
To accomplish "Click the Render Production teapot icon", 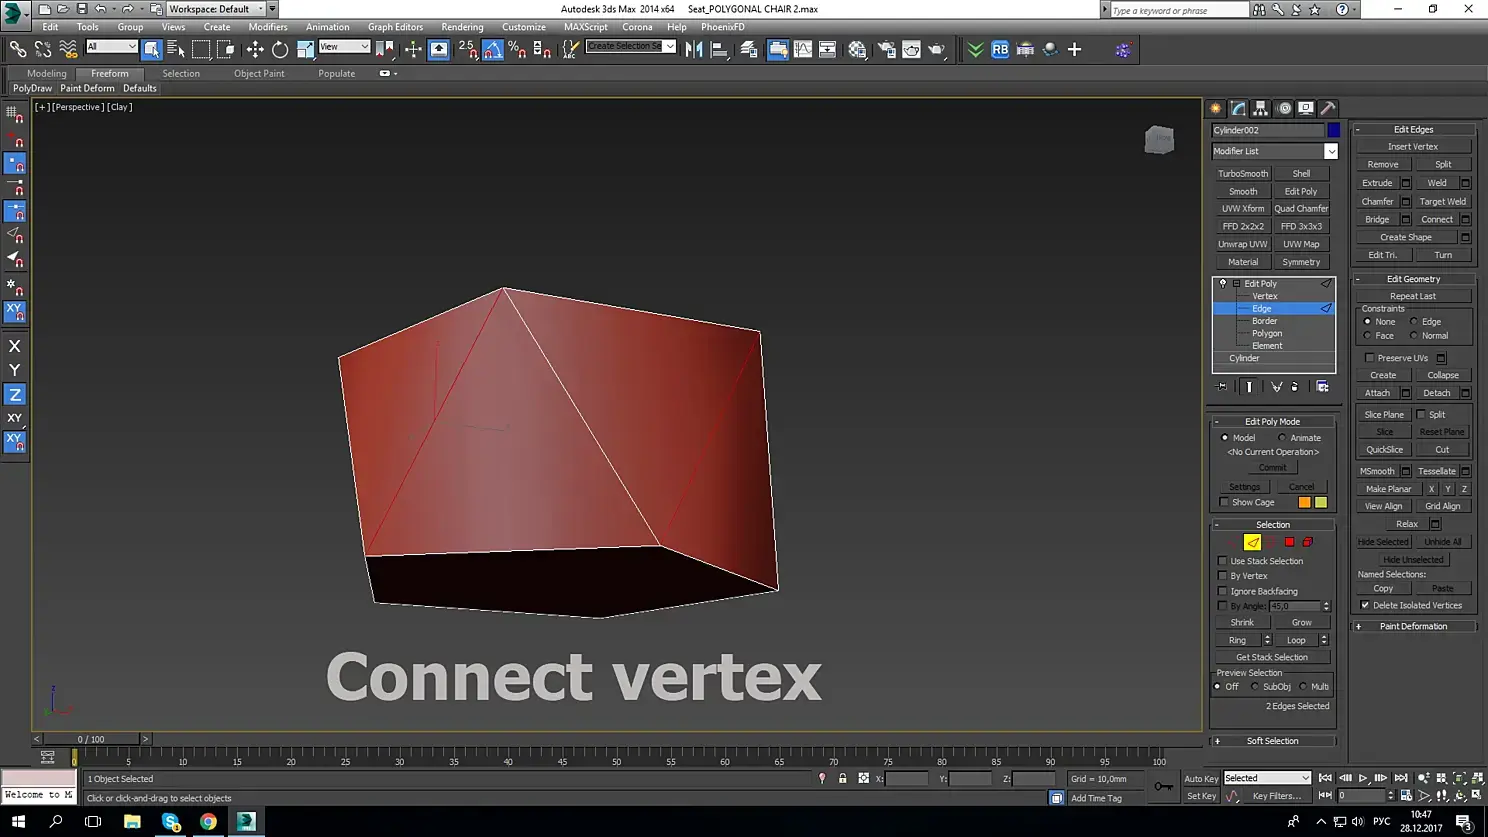I will point(936,49).
